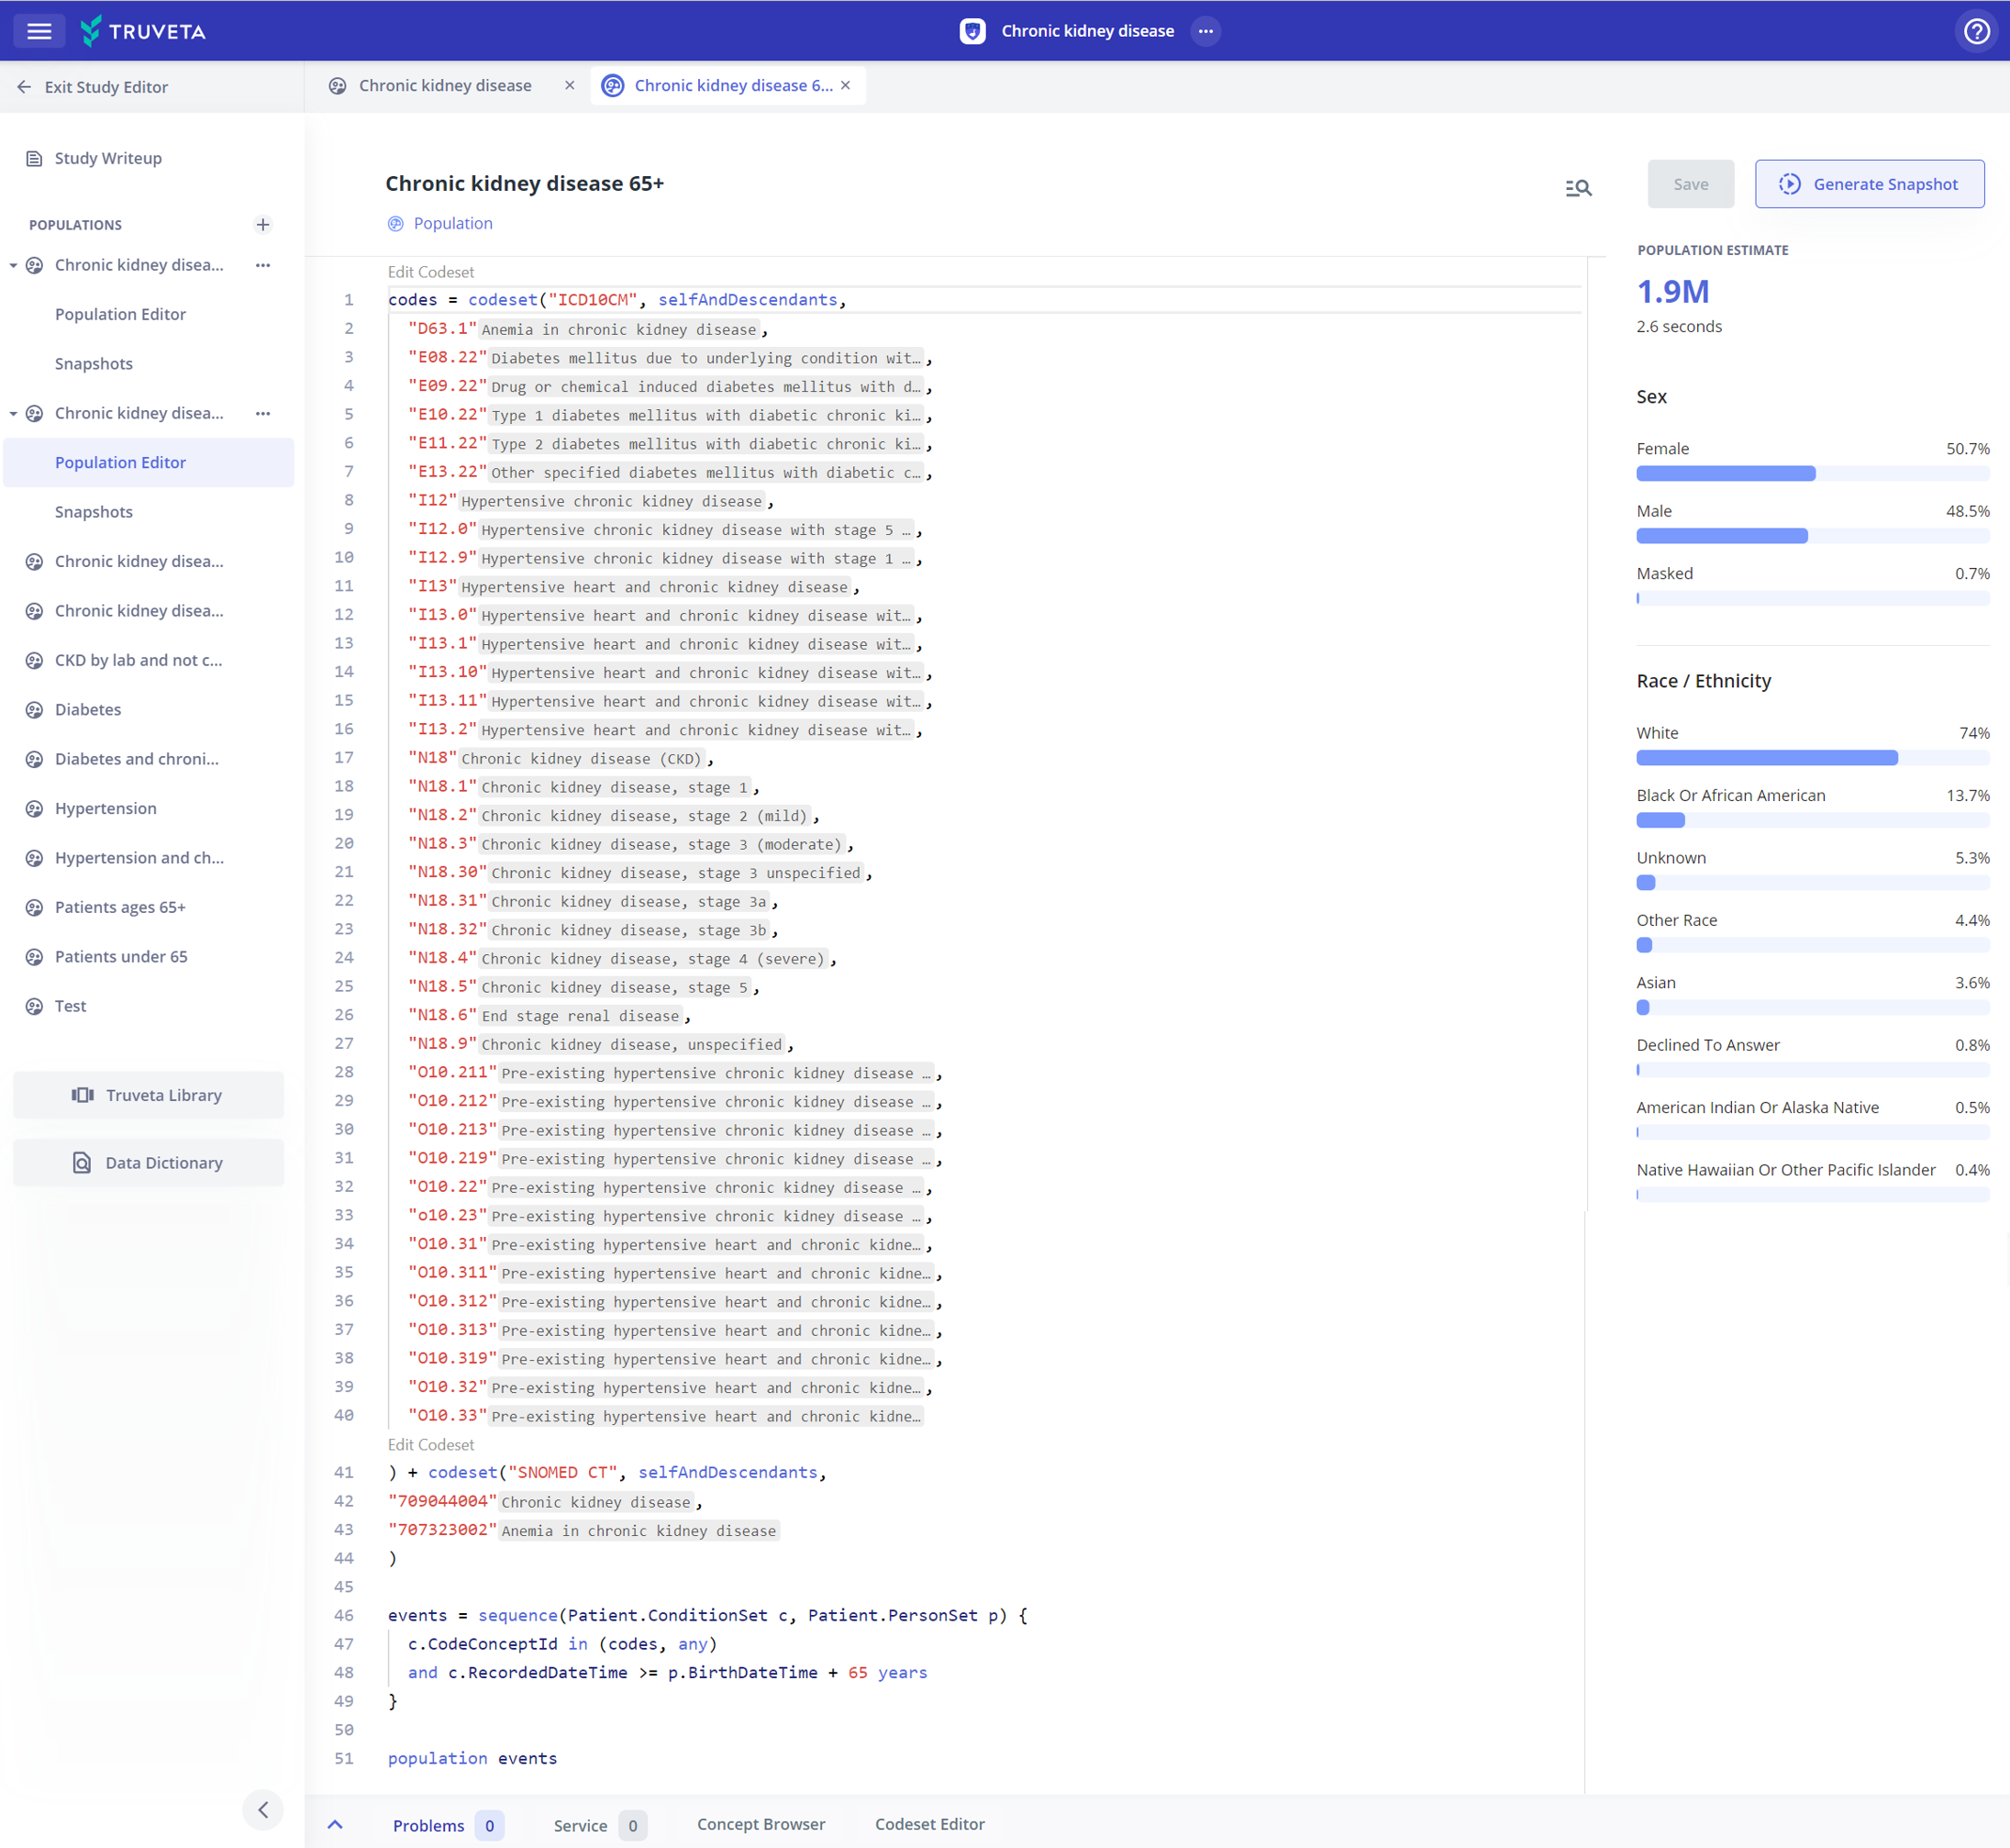
Task: Click the White race percentage bar
Action: [1812, 758]
